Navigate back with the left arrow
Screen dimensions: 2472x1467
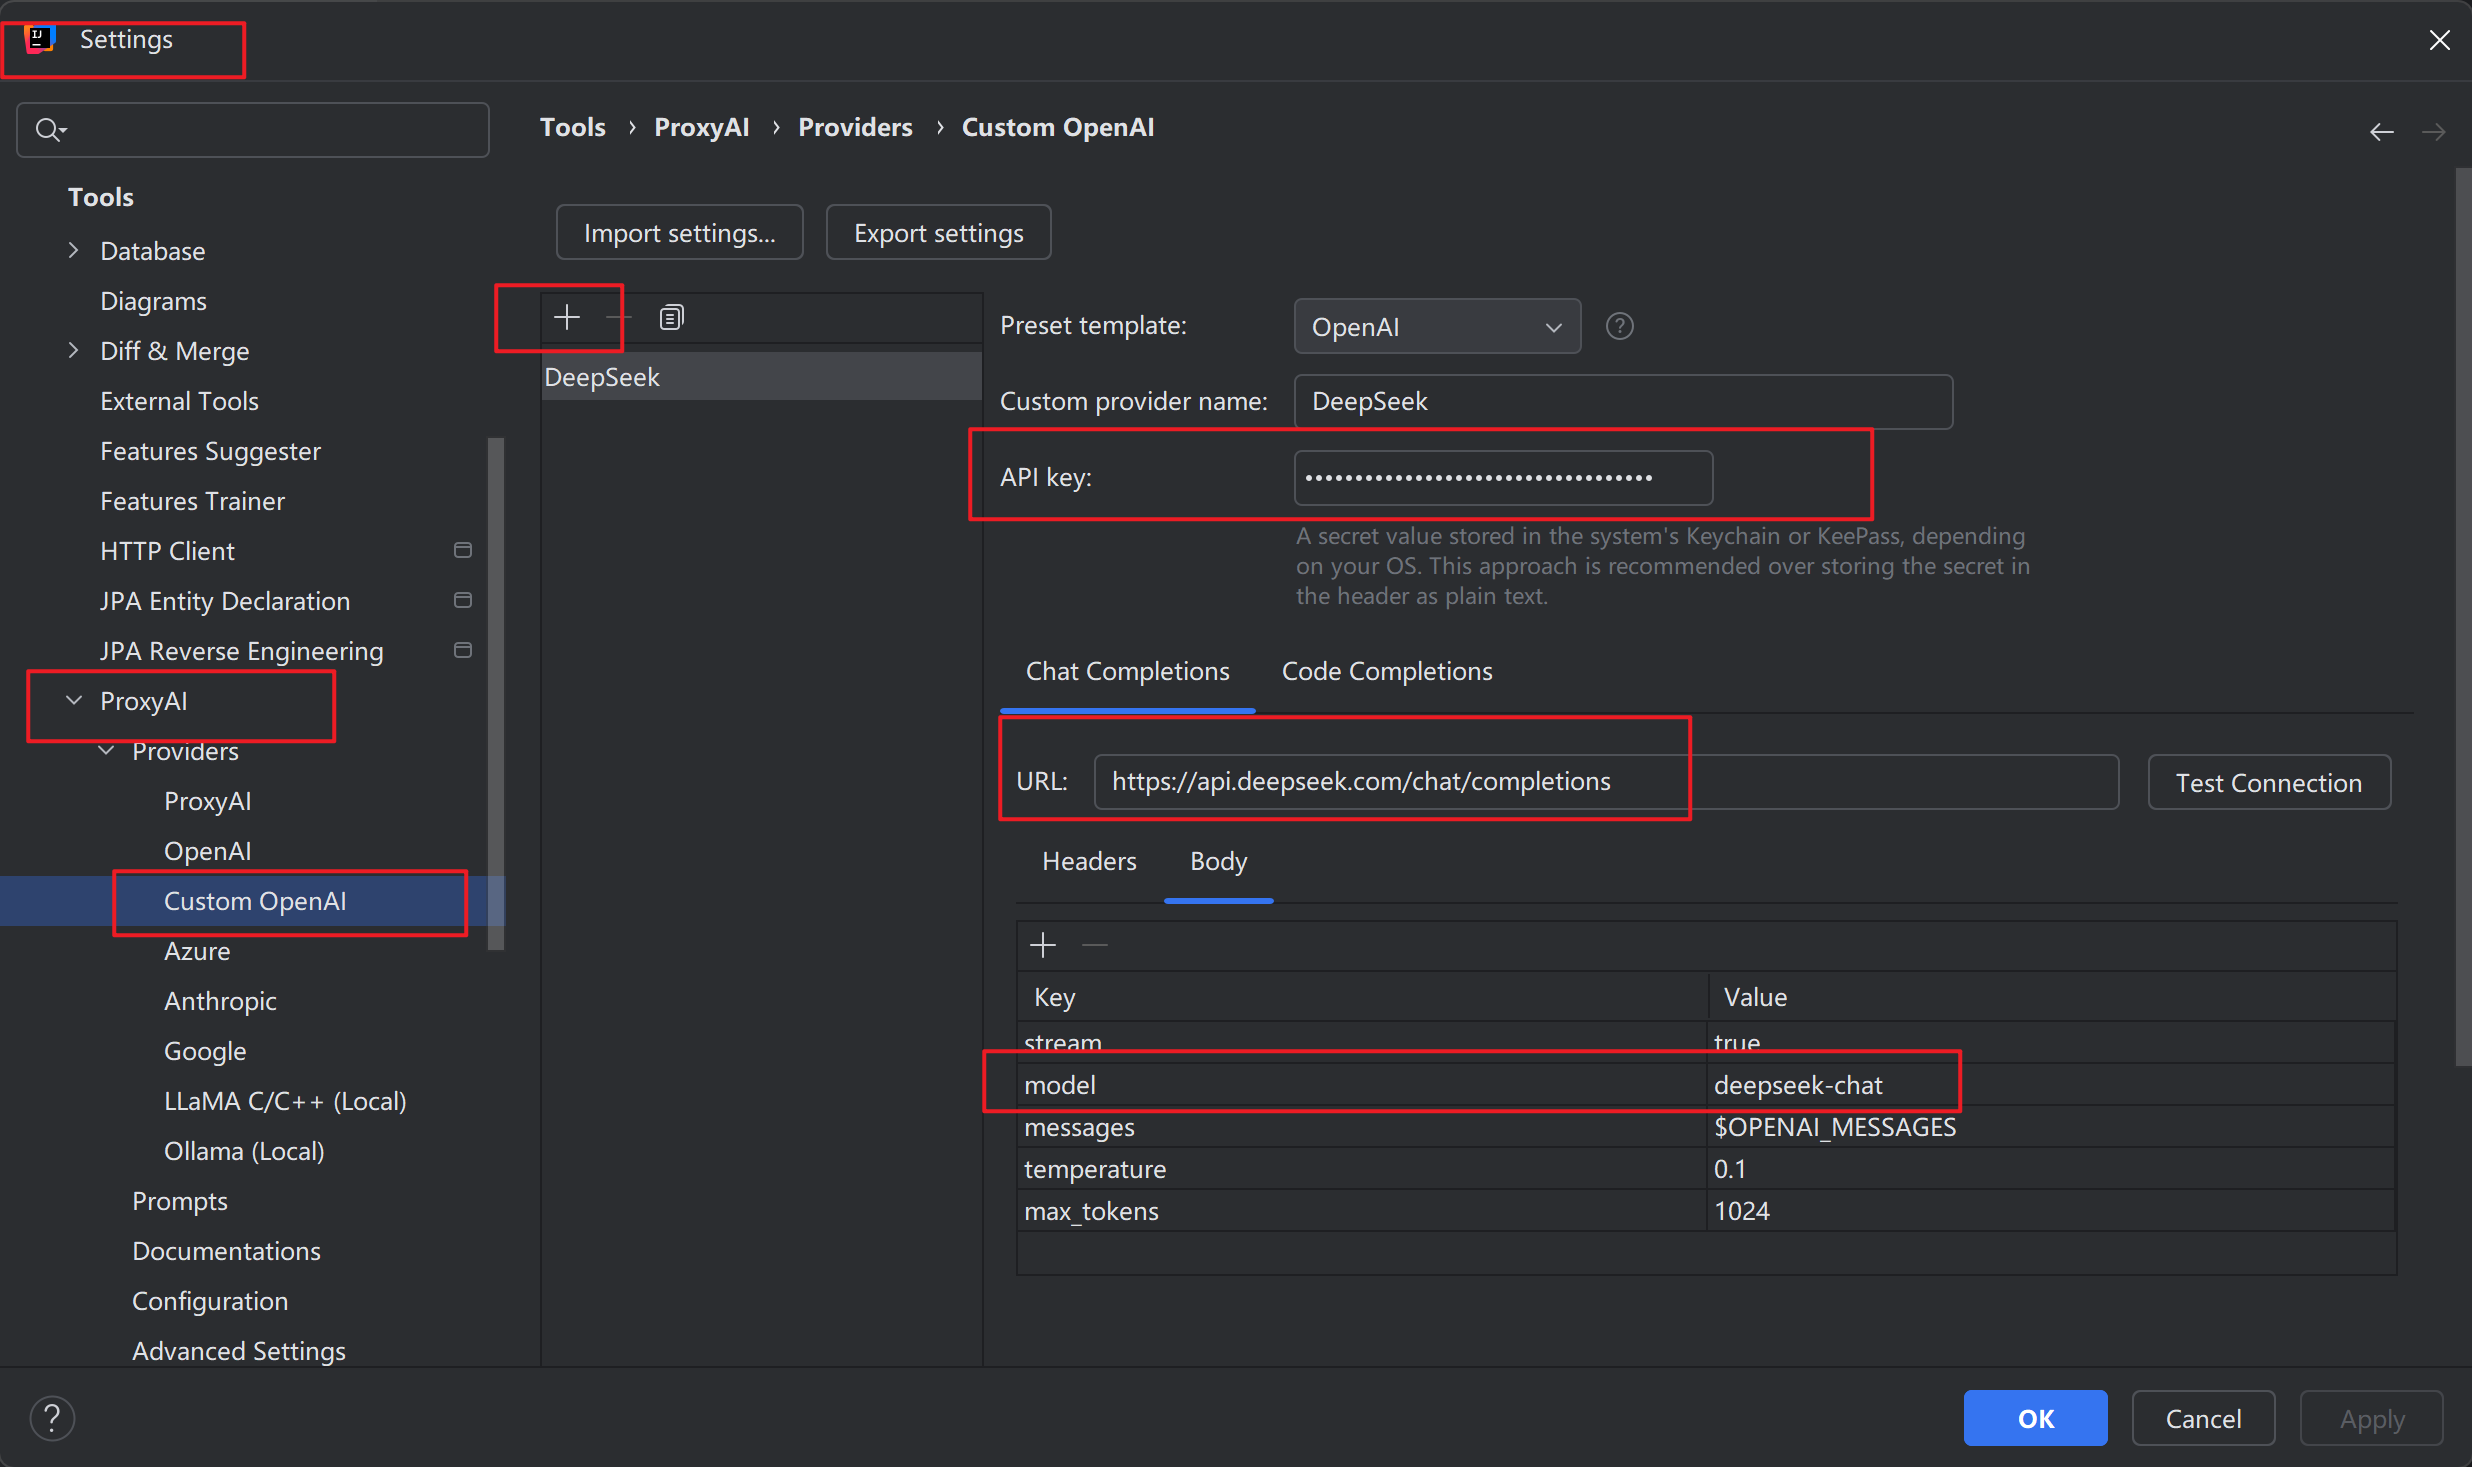[x=2382, y=132]
